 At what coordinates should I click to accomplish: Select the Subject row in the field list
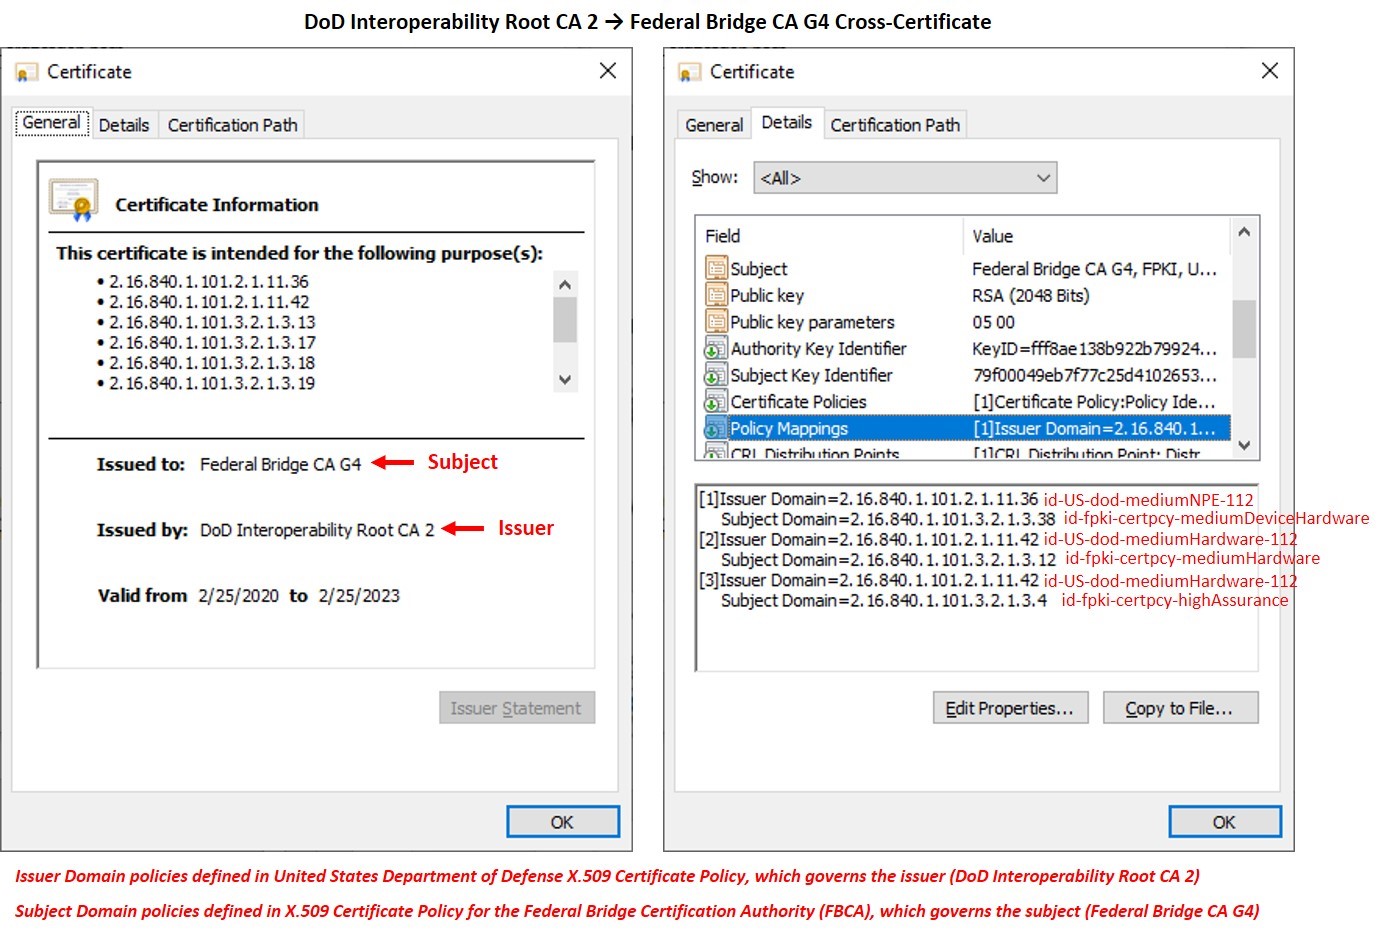point(965,268)
